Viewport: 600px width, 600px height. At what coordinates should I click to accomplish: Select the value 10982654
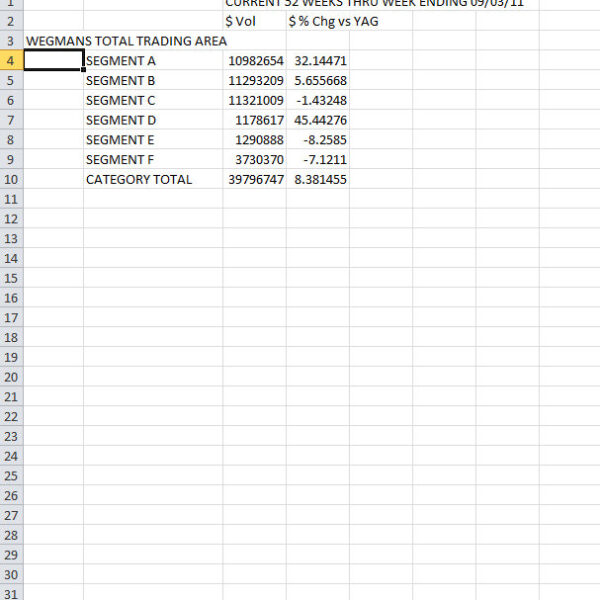[x=254, y=60]
